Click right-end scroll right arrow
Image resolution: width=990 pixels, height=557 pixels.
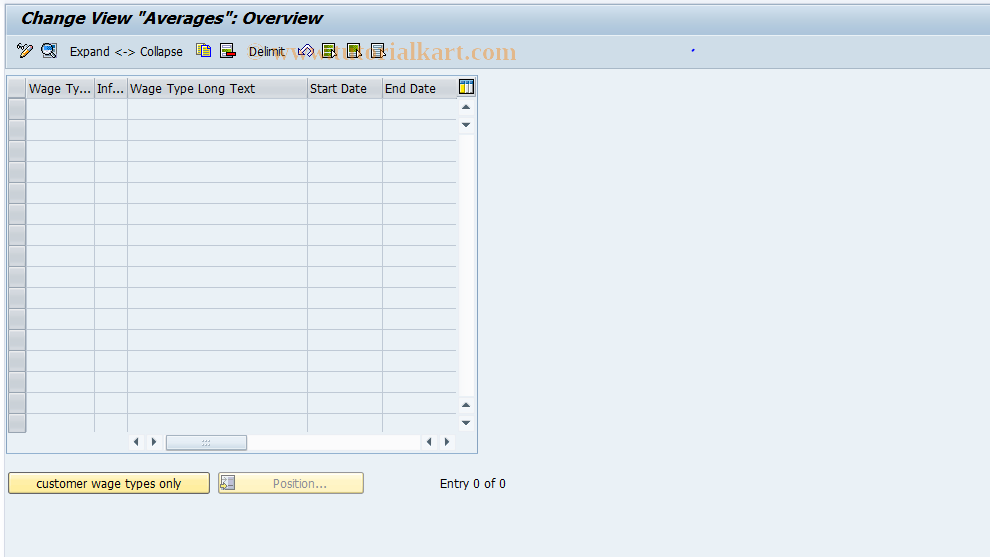tap(447, 442)
